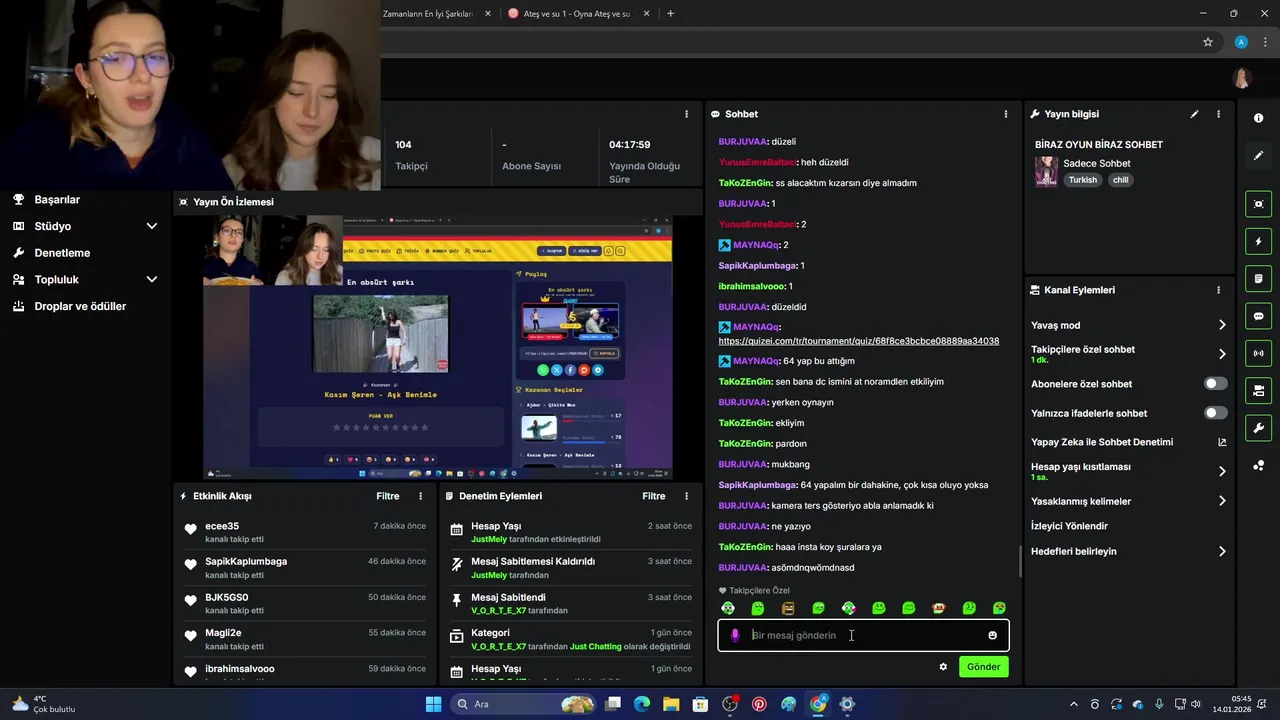Click İzleyici Yönlendir action
The width and height of the screenshot is (1280, 720).
[x=1069, y=526]
